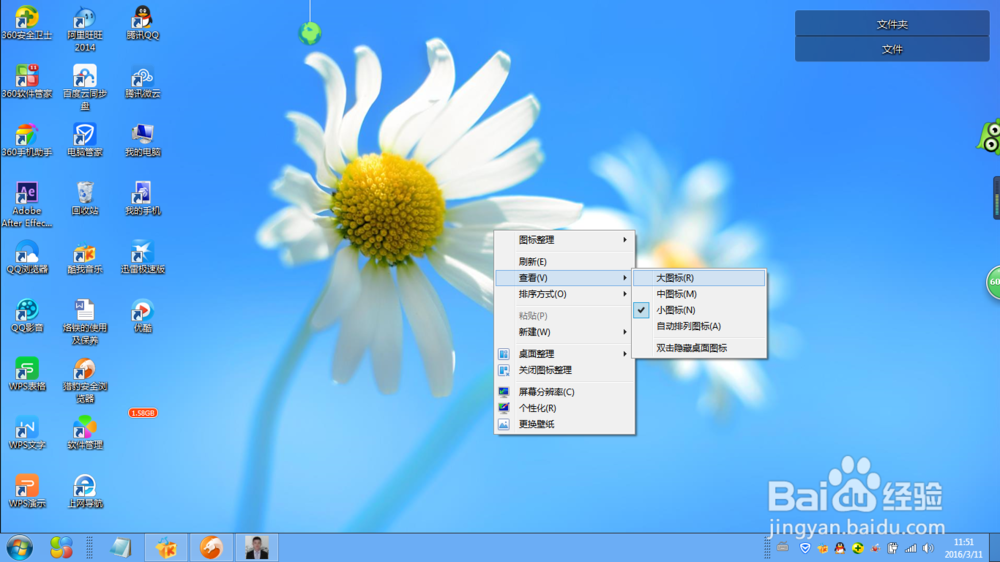
Task: Select 中图标(M) view option
Action: (700, 294)
